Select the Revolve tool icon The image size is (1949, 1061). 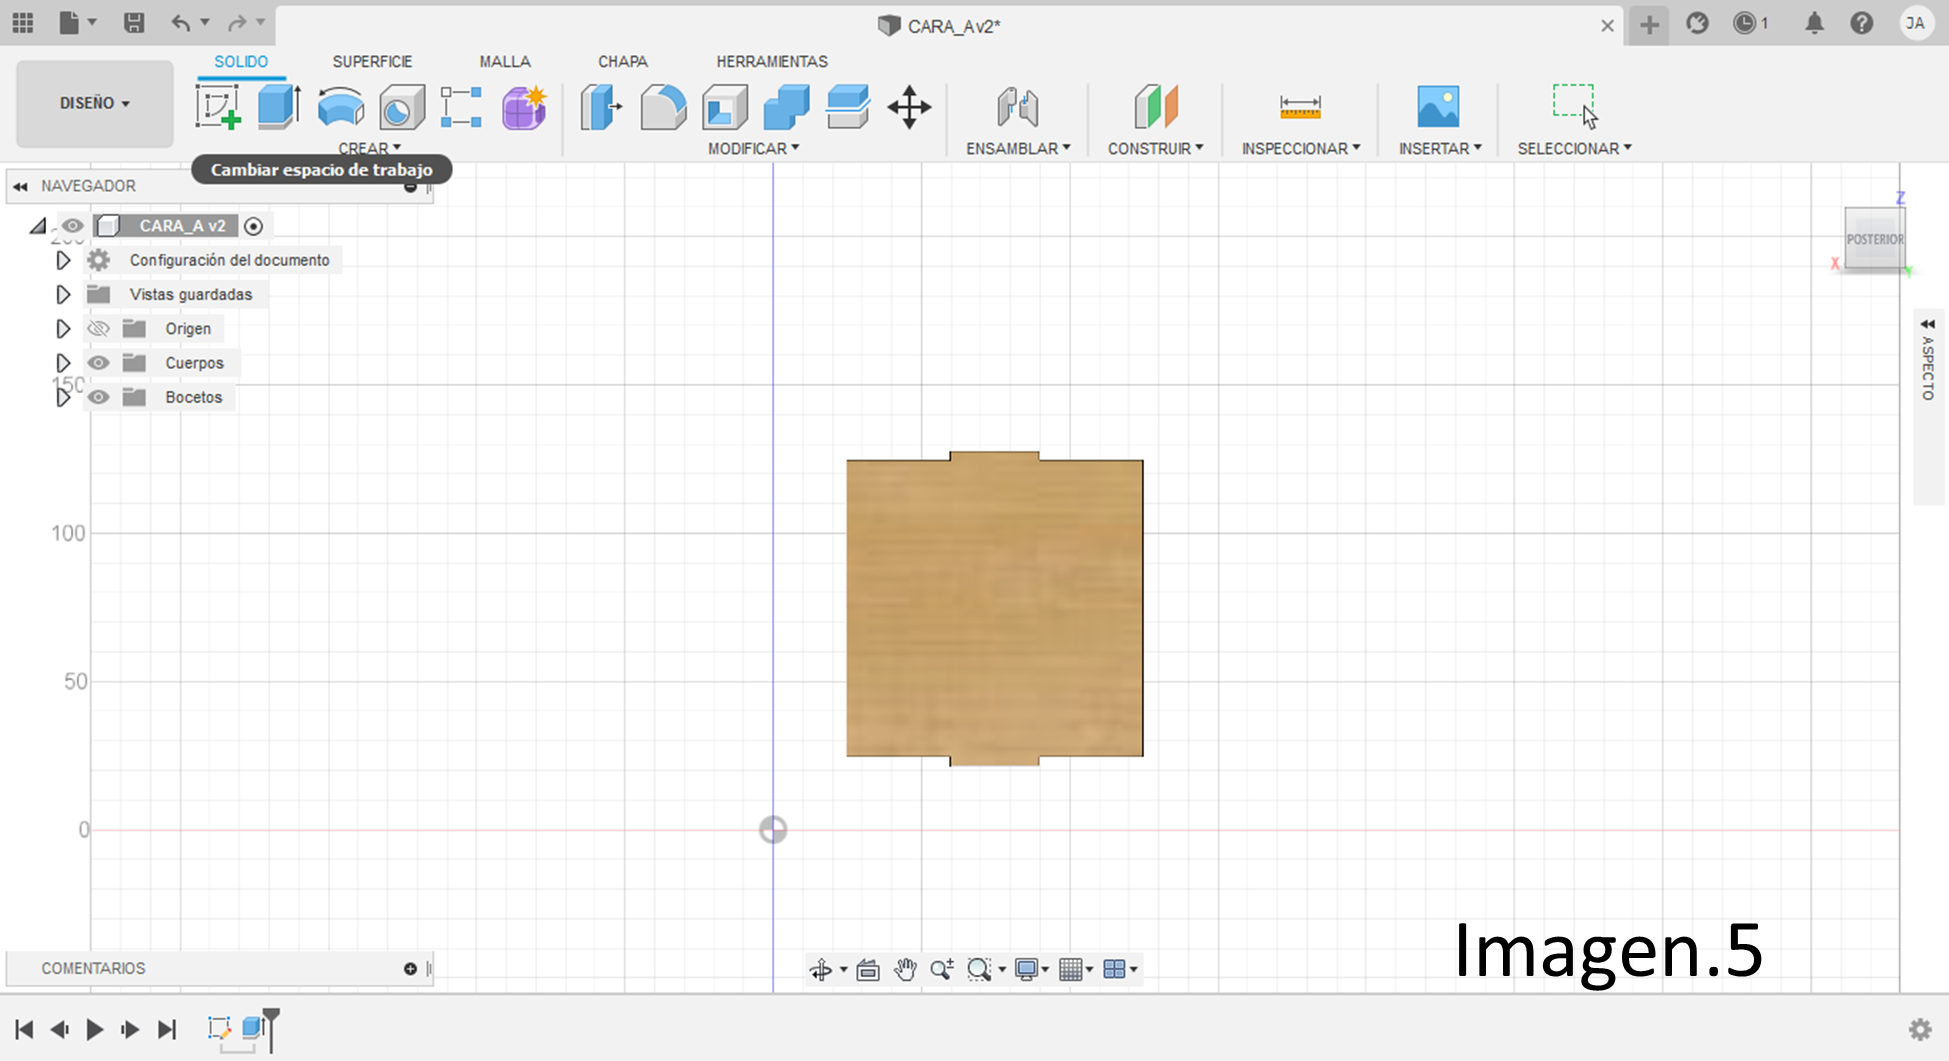(340, 107)
